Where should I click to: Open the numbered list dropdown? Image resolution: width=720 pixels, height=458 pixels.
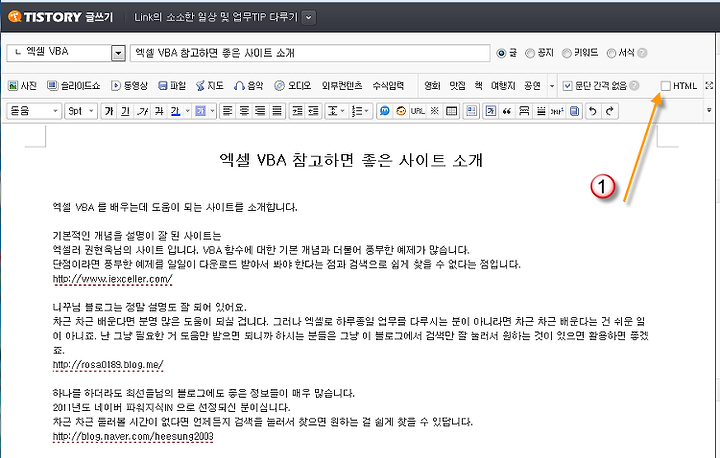point(360,111)
